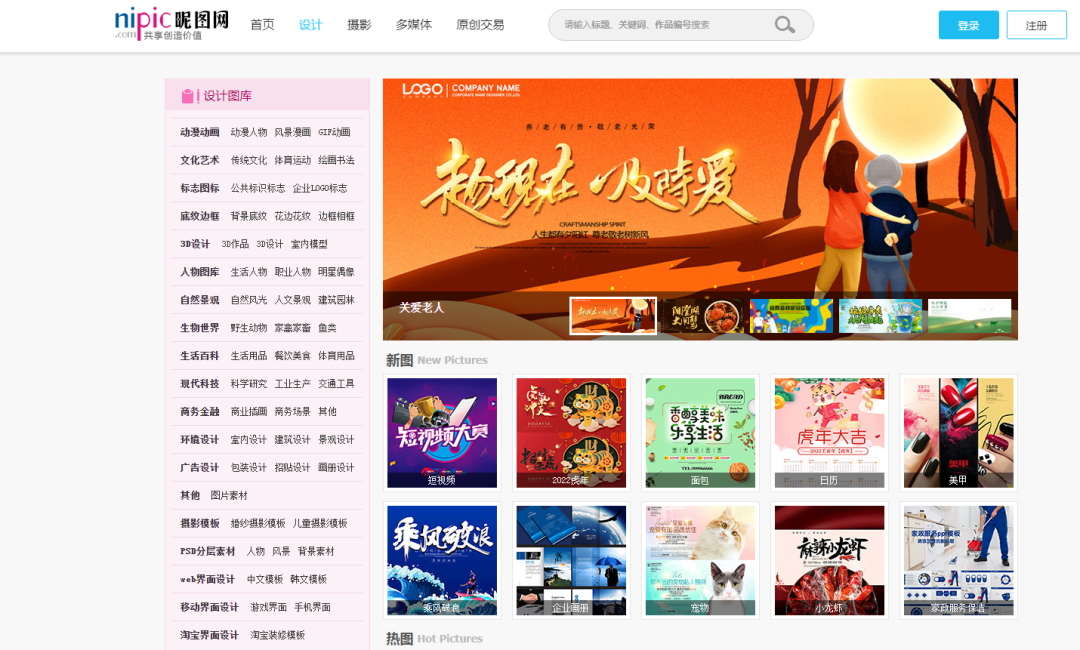Open 室内模型 subcategory
The height and width of the screenshot is (650, 1080).
point(309,244)
